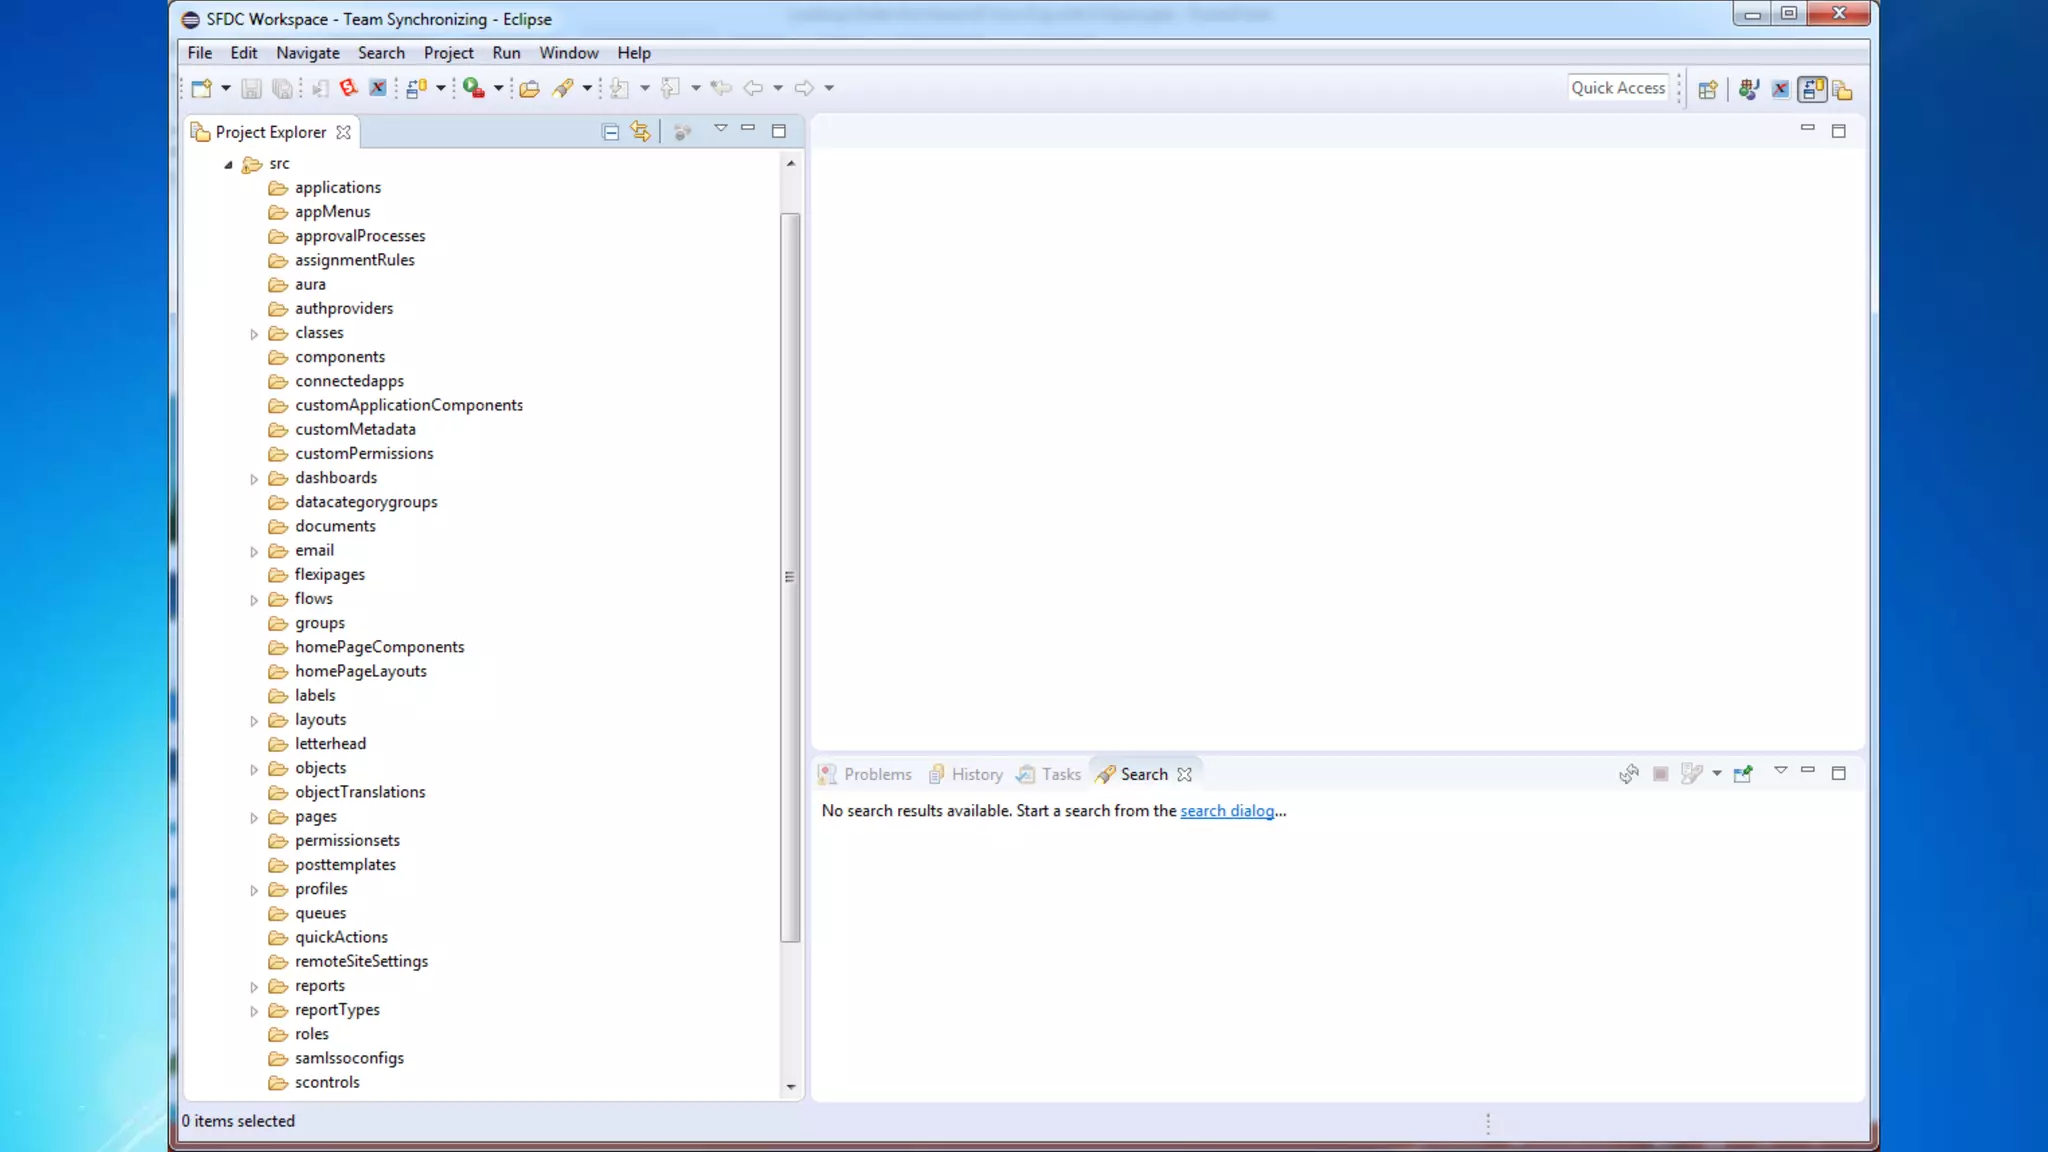Click the Run with toolbox green icon

coord(474,88)
